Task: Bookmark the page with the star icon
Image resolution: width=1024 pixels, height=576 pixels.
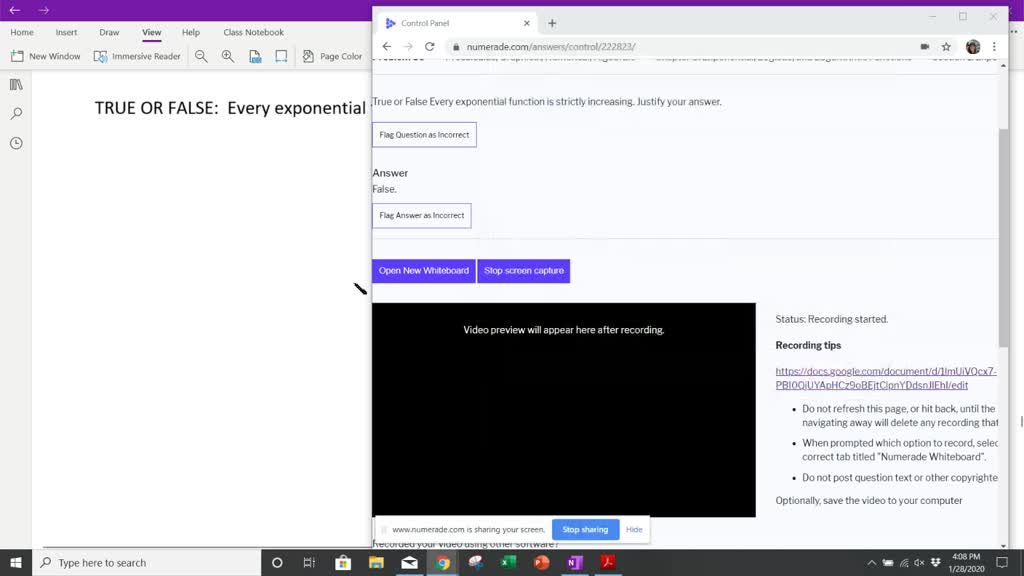Action: click(x=948, y=46)
